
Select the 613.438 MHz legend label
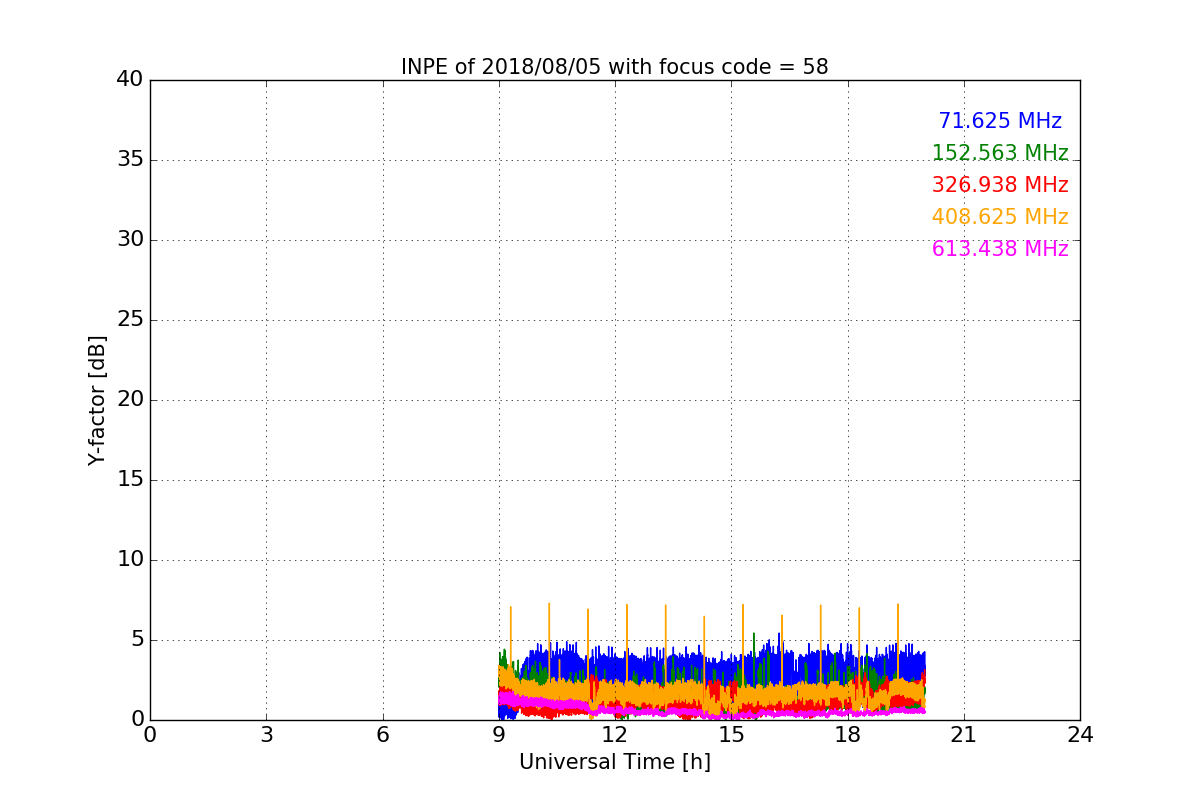[1000, 249]
